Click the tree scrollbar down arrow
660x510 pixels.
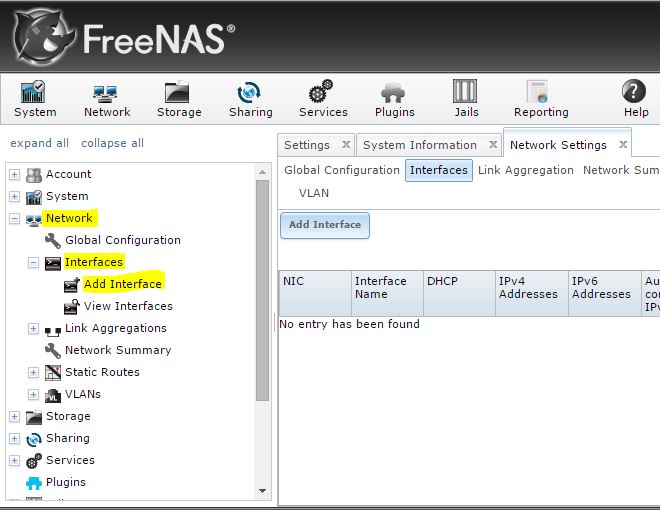pos(262,491)
